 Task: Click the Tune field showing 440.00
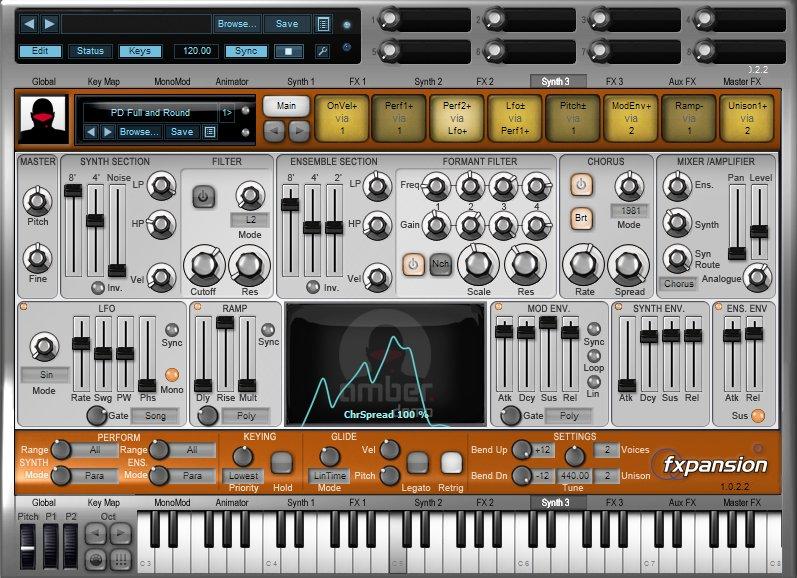point(574,476)
